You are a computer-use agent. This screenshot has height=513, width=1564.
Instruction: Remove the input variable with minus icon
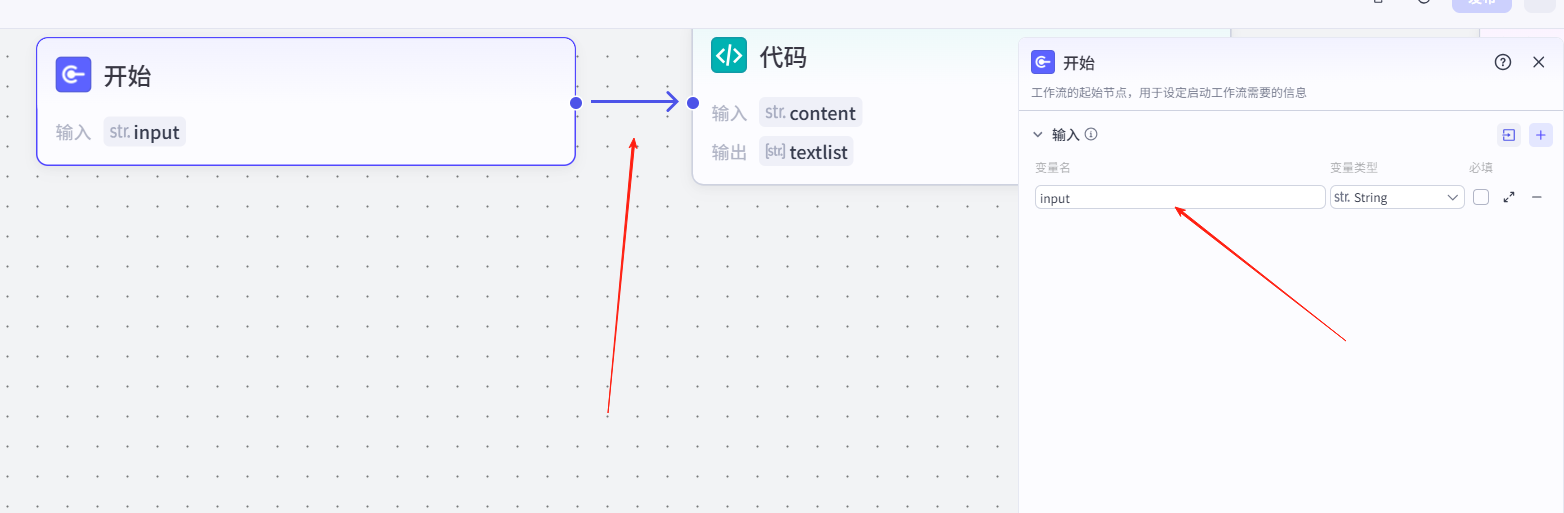(x=1537, y=197)
